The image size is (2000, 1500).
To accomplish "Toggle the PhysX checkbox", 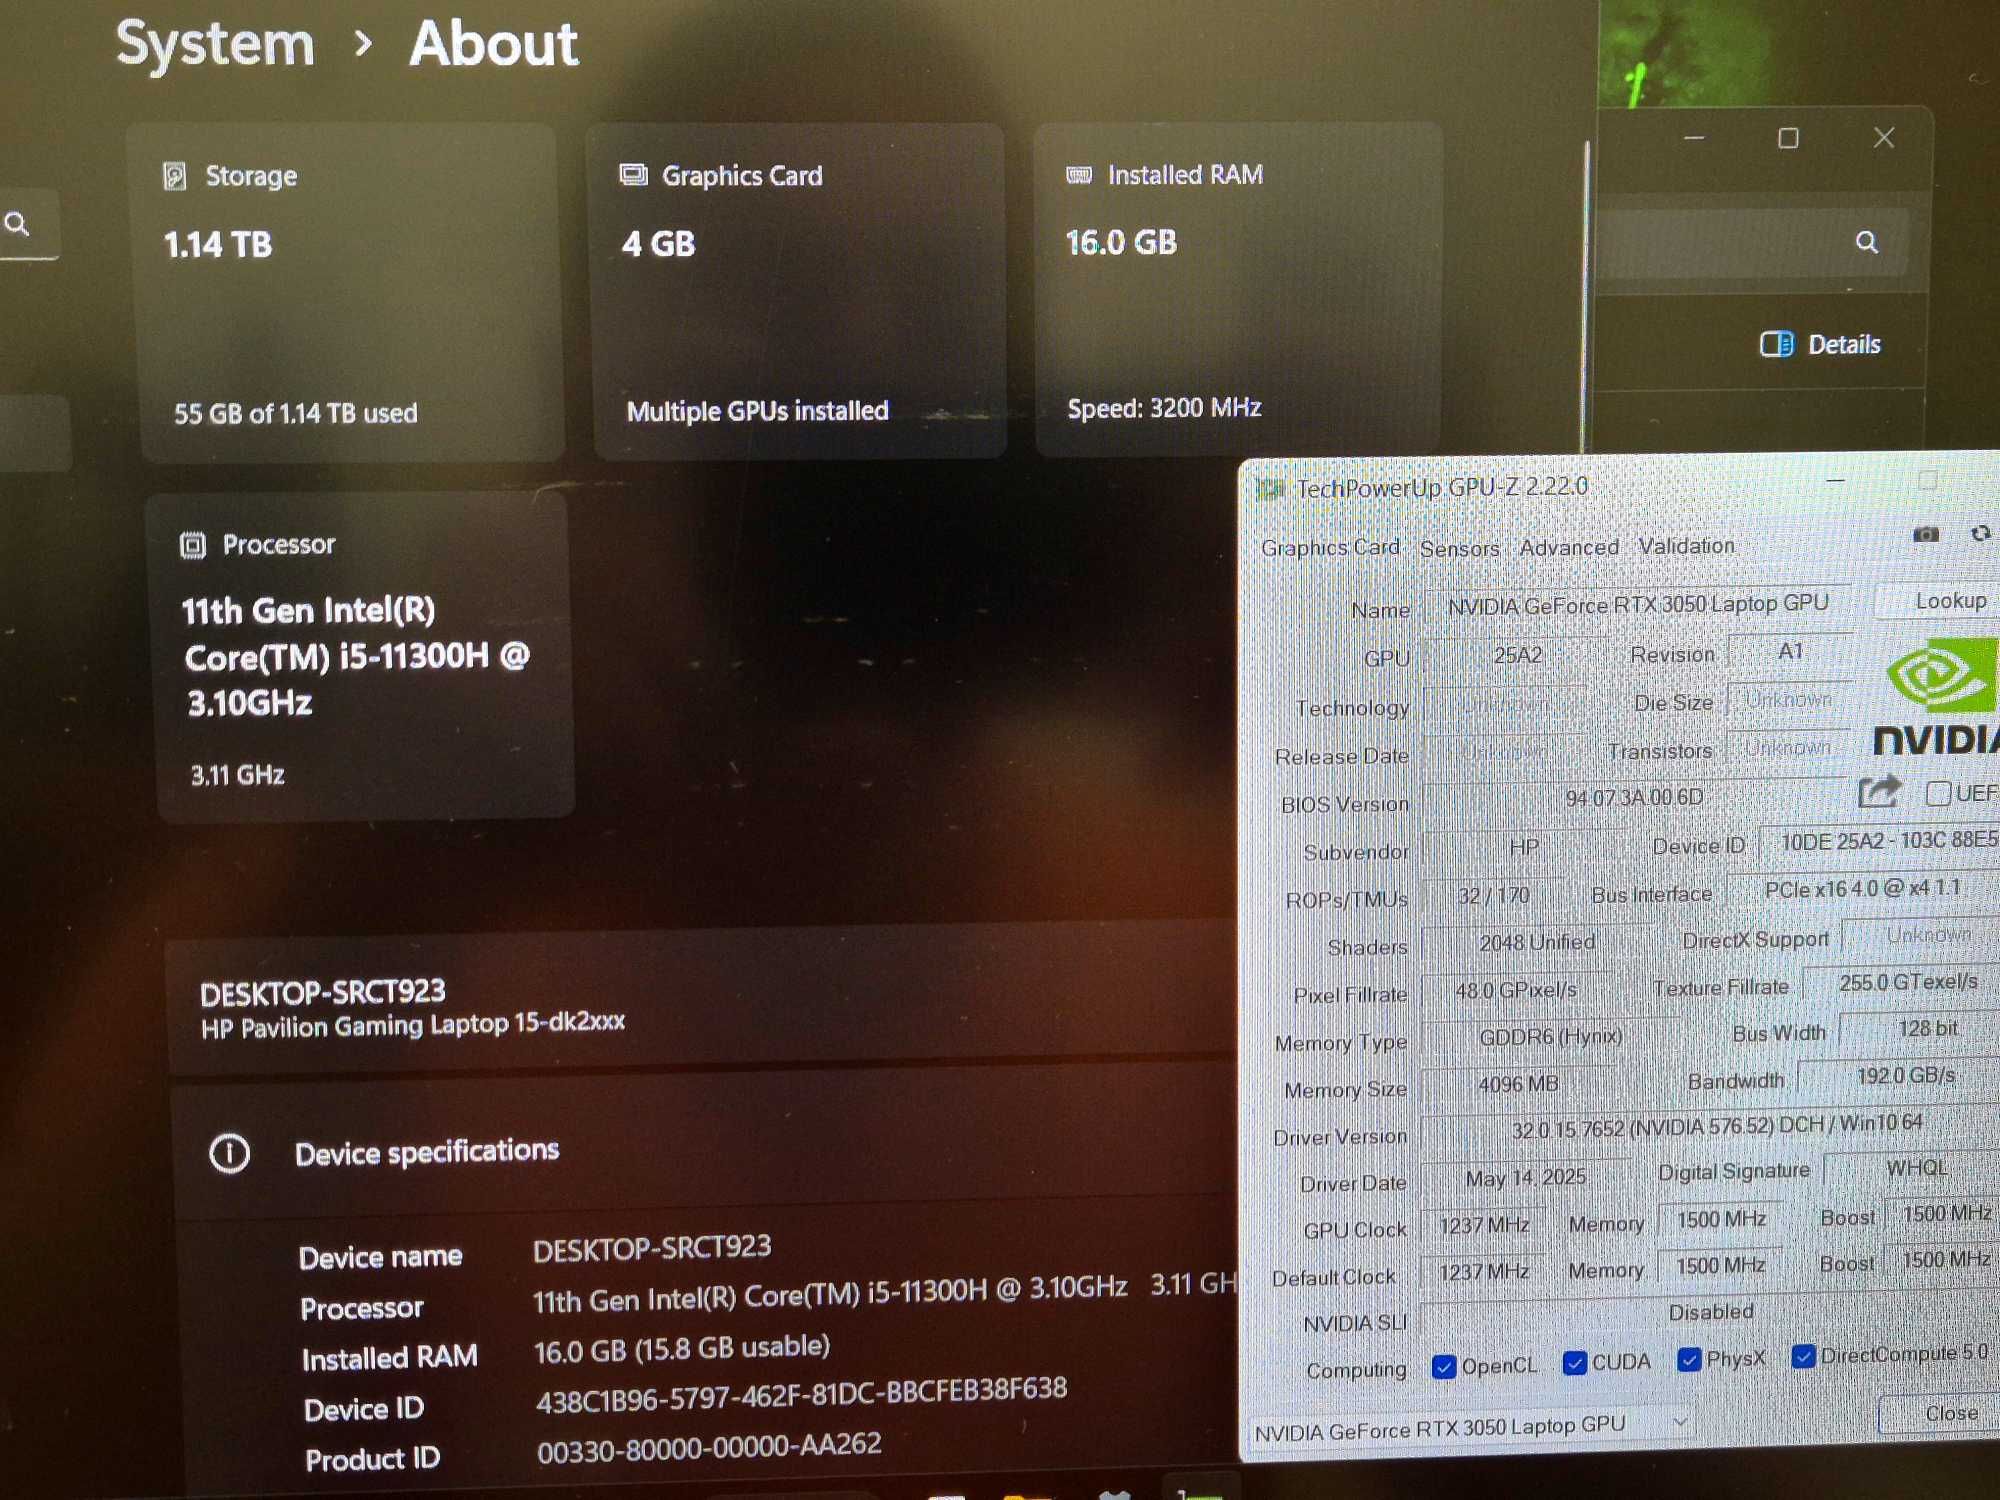I will tap(1689, 1360).
